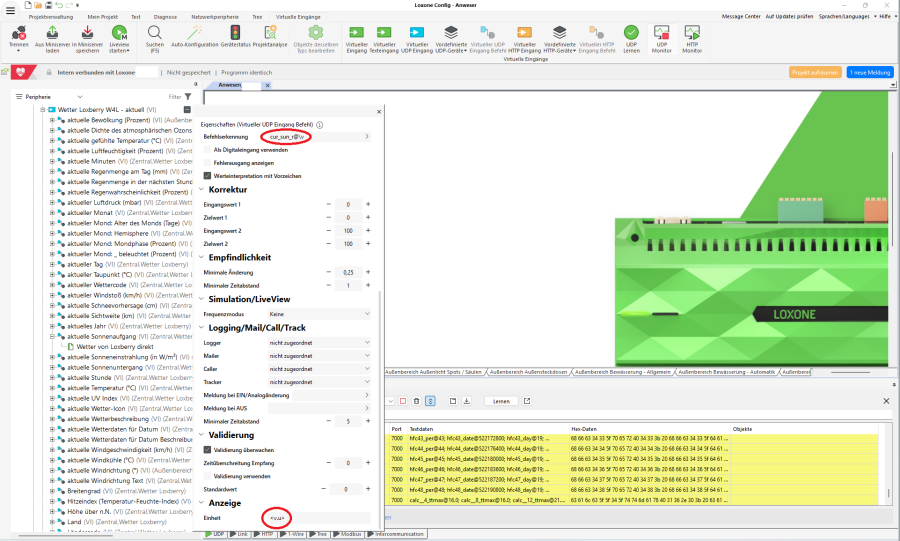900x541 pixels.
Task: Decrease Minimale Änderung with minus button
Action: click(329, 272)
